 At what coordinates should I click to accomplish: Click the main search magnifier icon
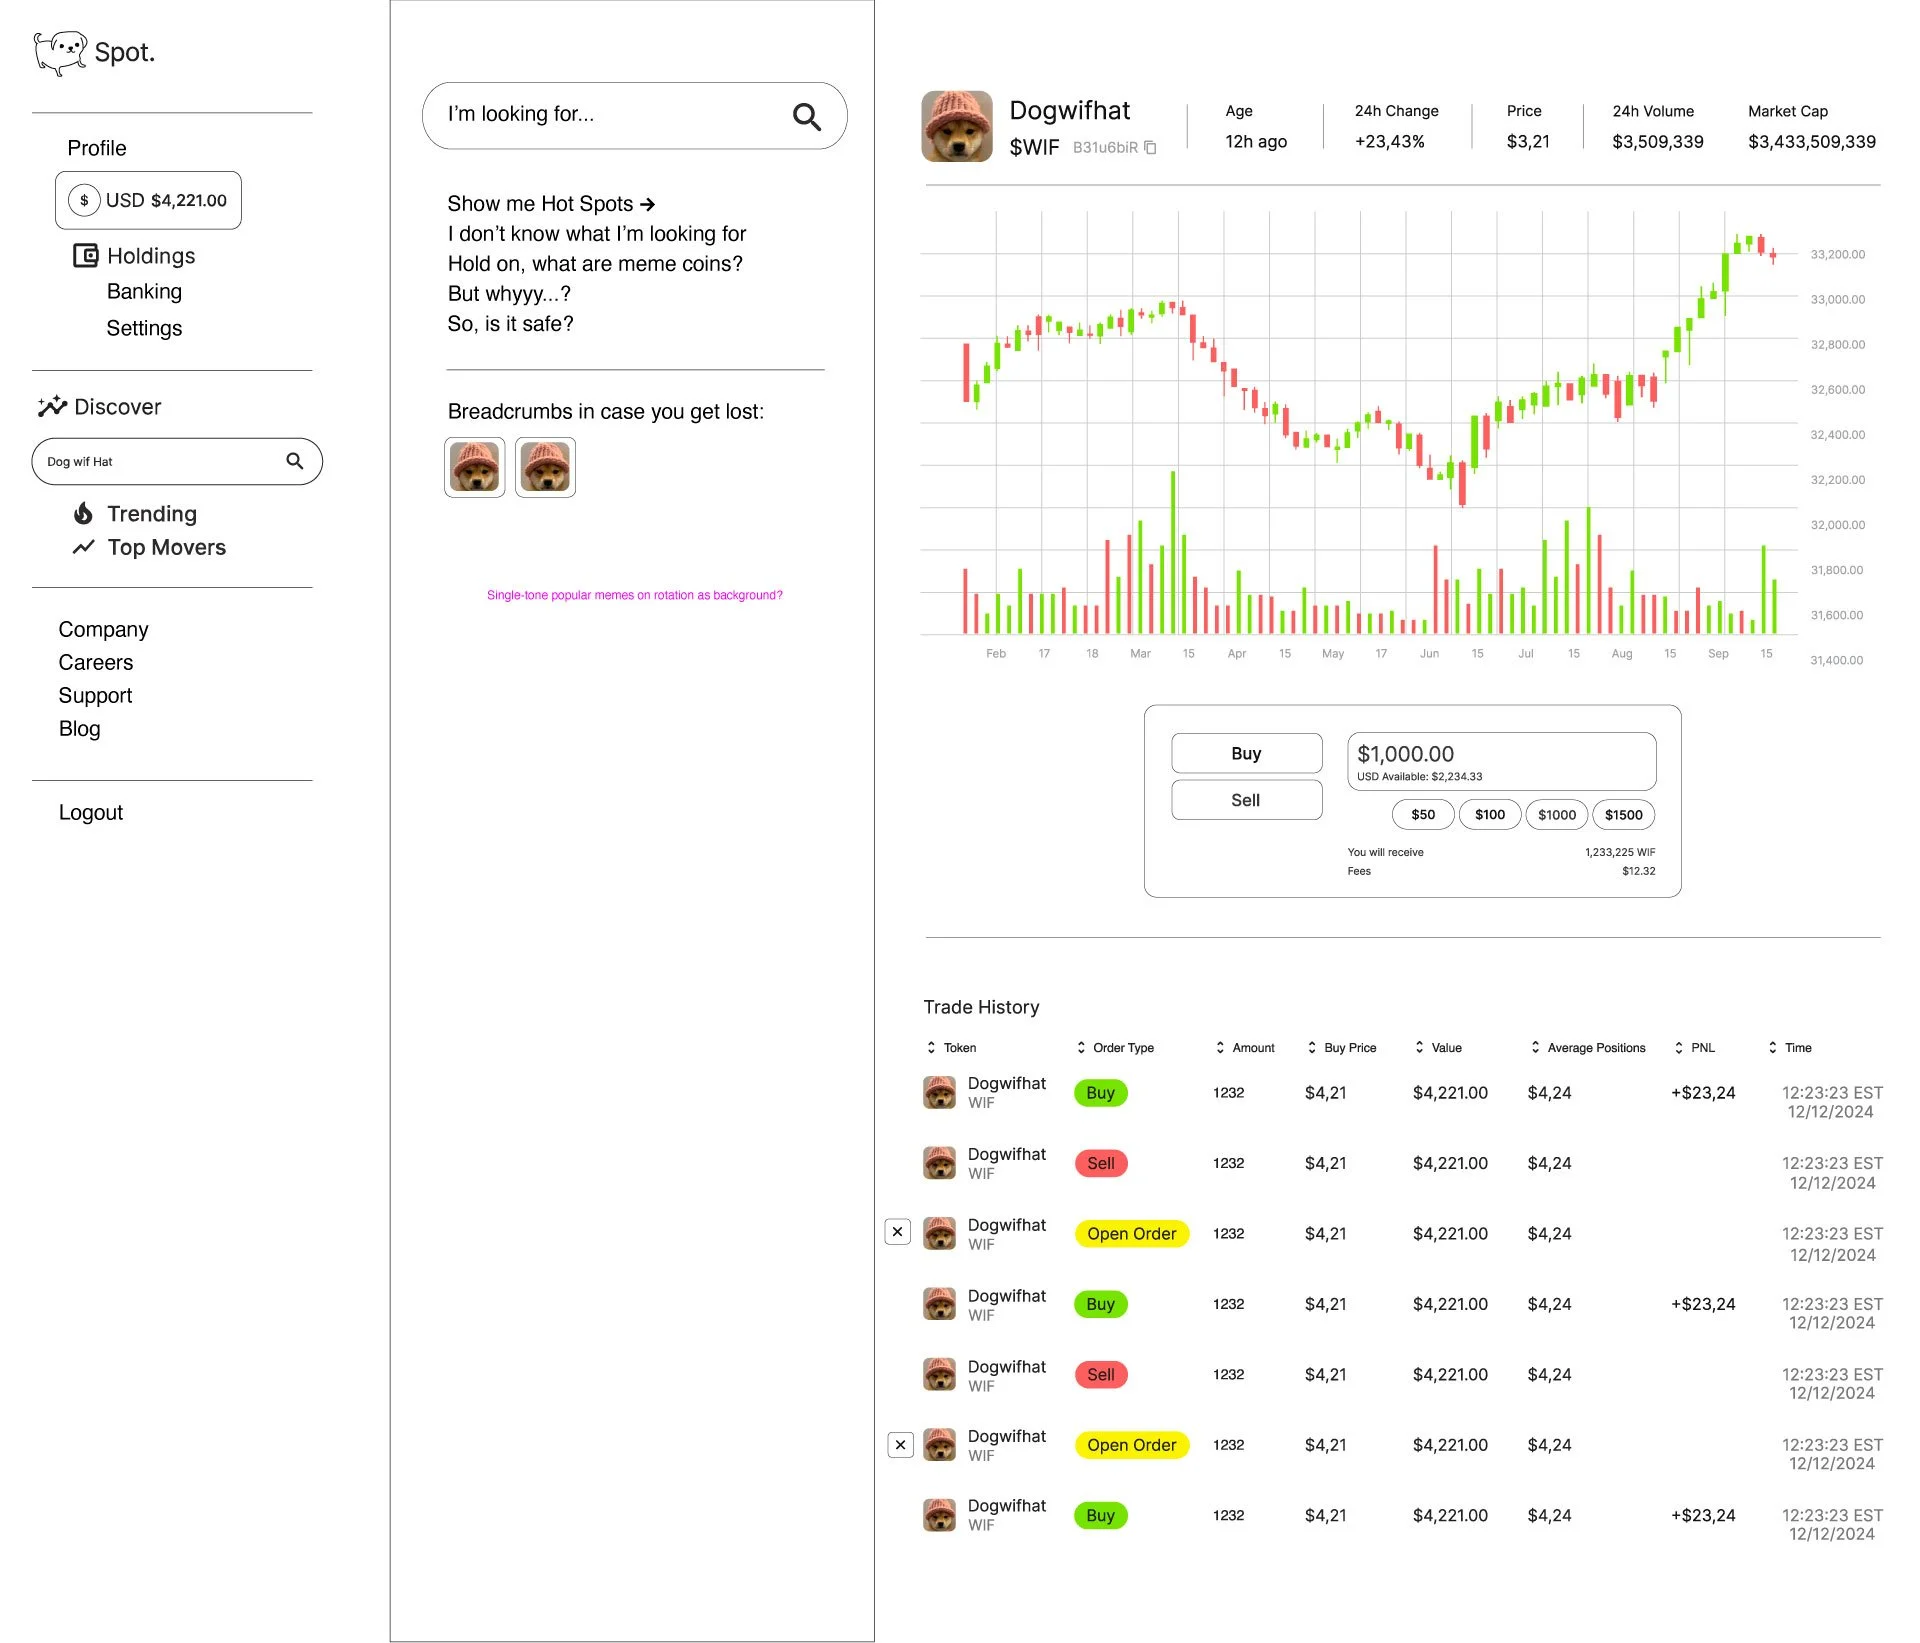pos(806,117)
